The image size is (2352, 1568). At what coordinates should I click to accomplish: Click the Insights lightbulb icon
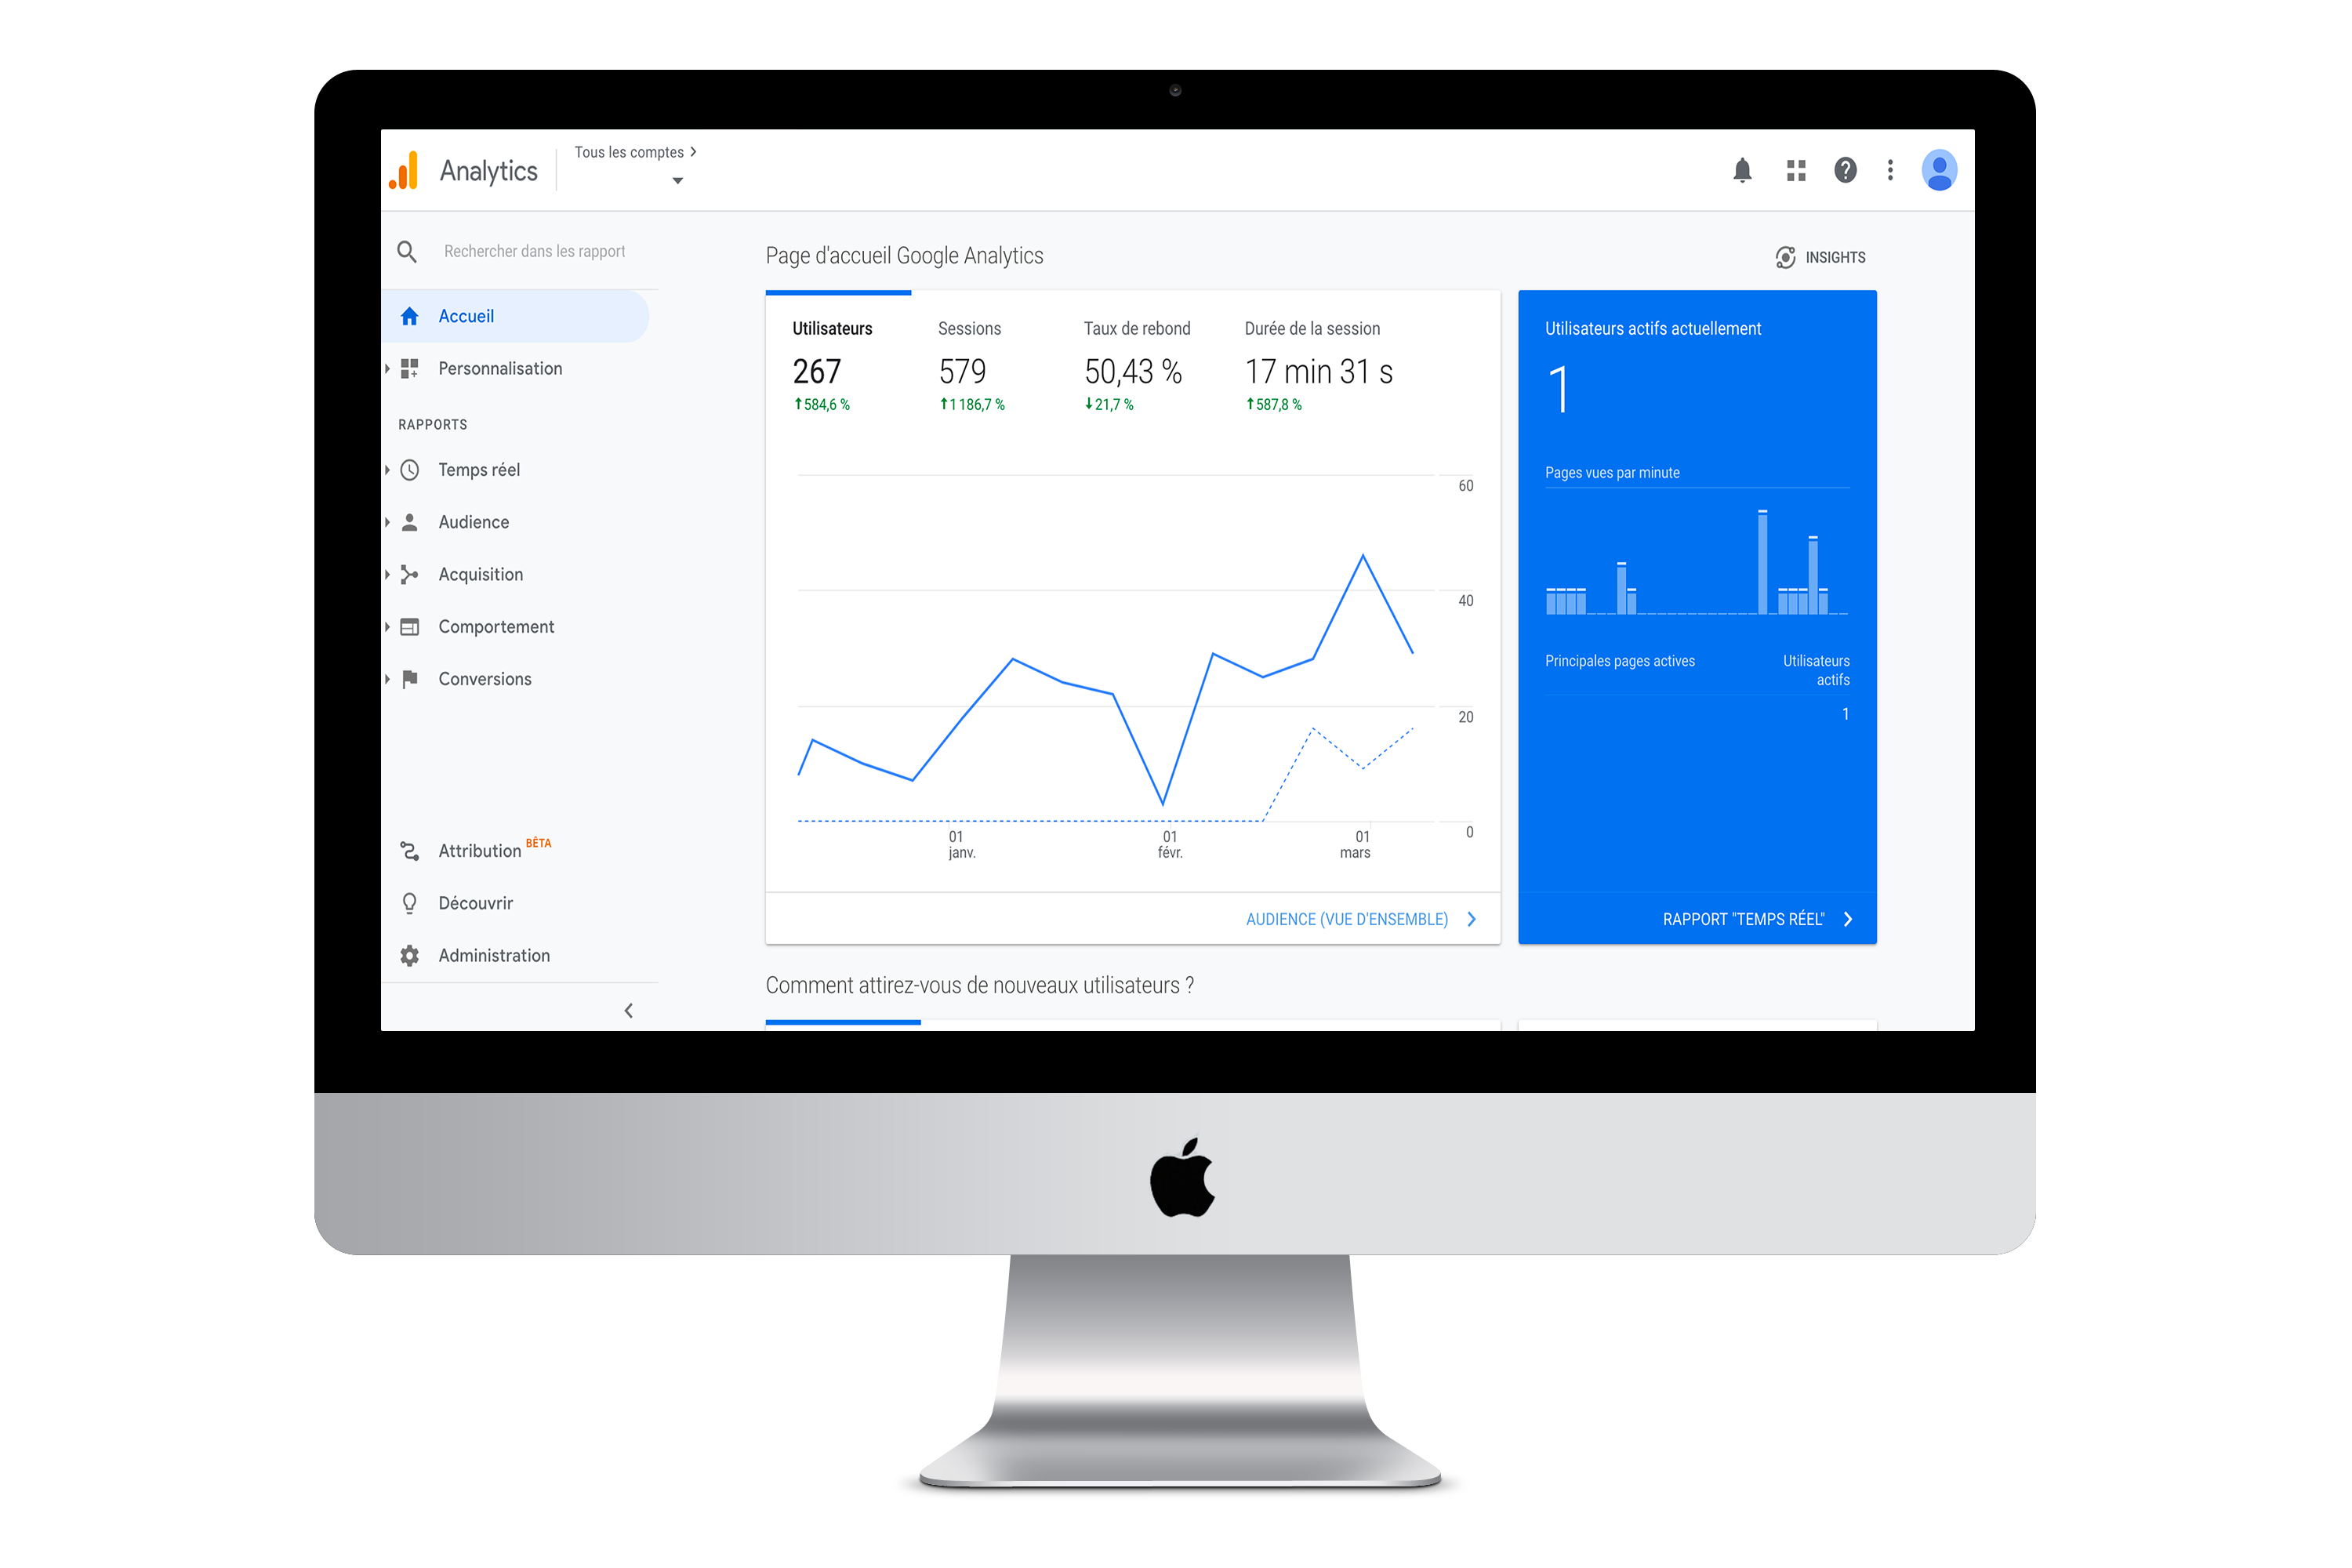[1778, 256]
